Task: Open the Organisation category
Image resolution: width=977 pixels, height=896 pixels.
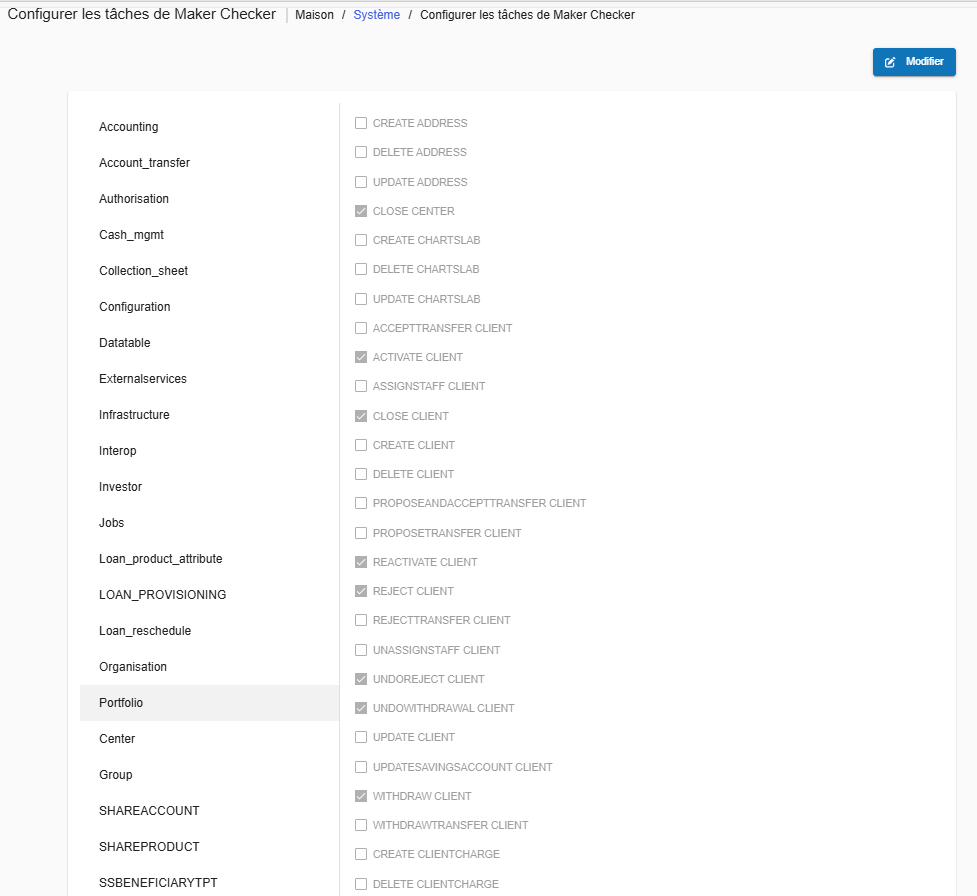Action: (133, 667)
